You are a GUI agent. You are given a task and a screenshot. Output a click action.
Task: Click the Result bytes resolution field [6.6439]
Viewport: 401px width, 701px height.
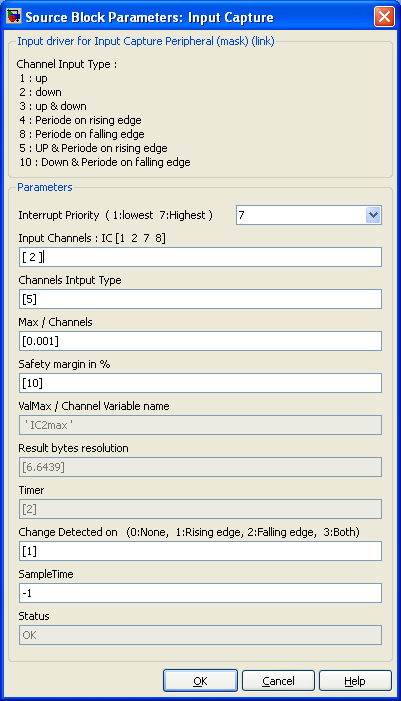(200, 467)
